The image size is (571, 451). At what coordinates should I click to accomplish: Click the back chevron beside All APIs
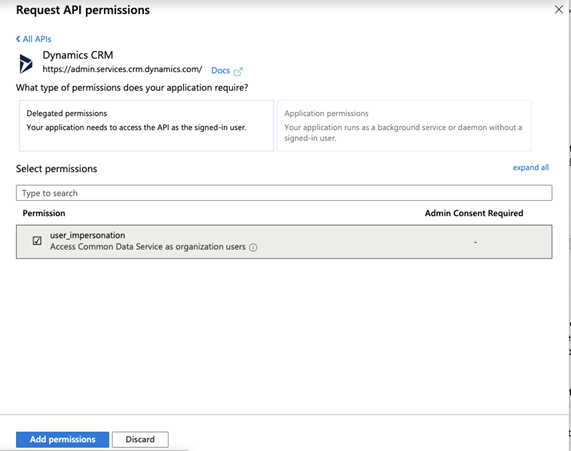pos(18,39)
